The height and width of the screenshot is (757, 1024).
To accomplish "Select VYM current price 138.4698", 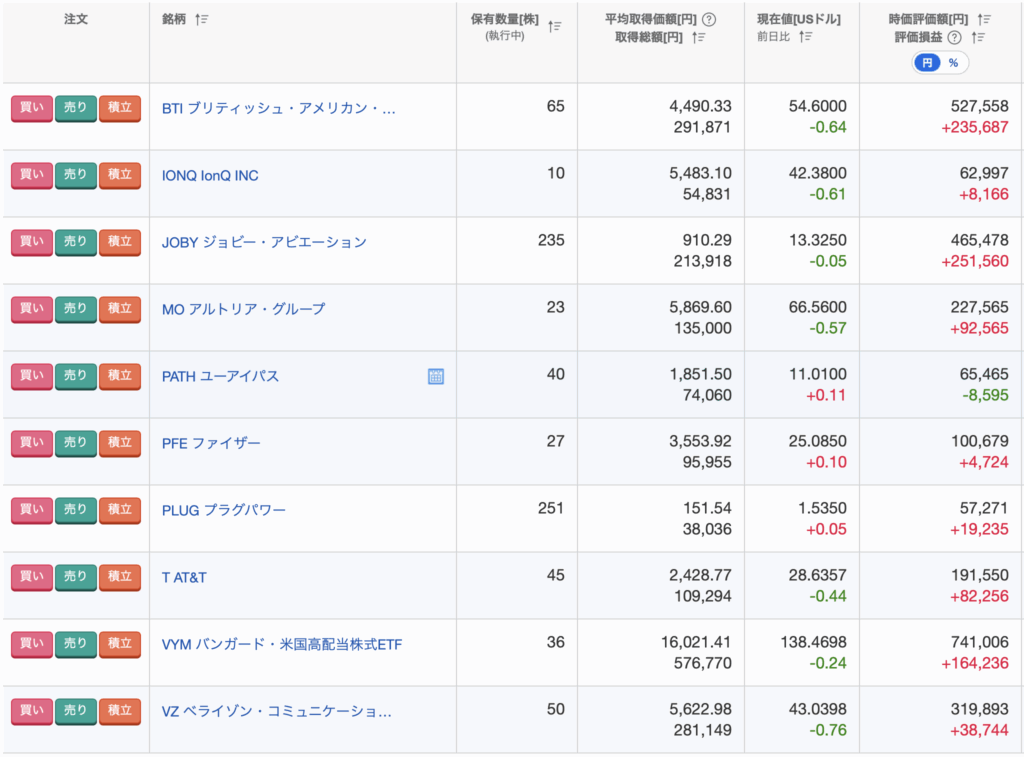I will (814, 643).
